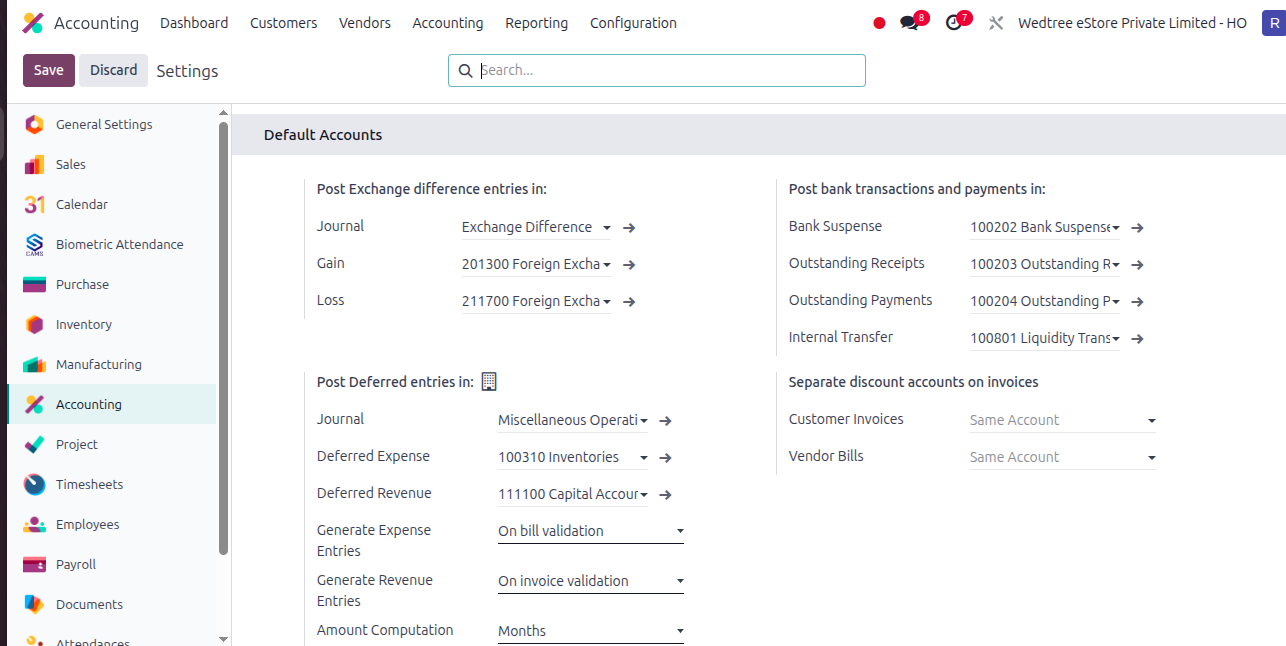Open Documents settings section

112,604
